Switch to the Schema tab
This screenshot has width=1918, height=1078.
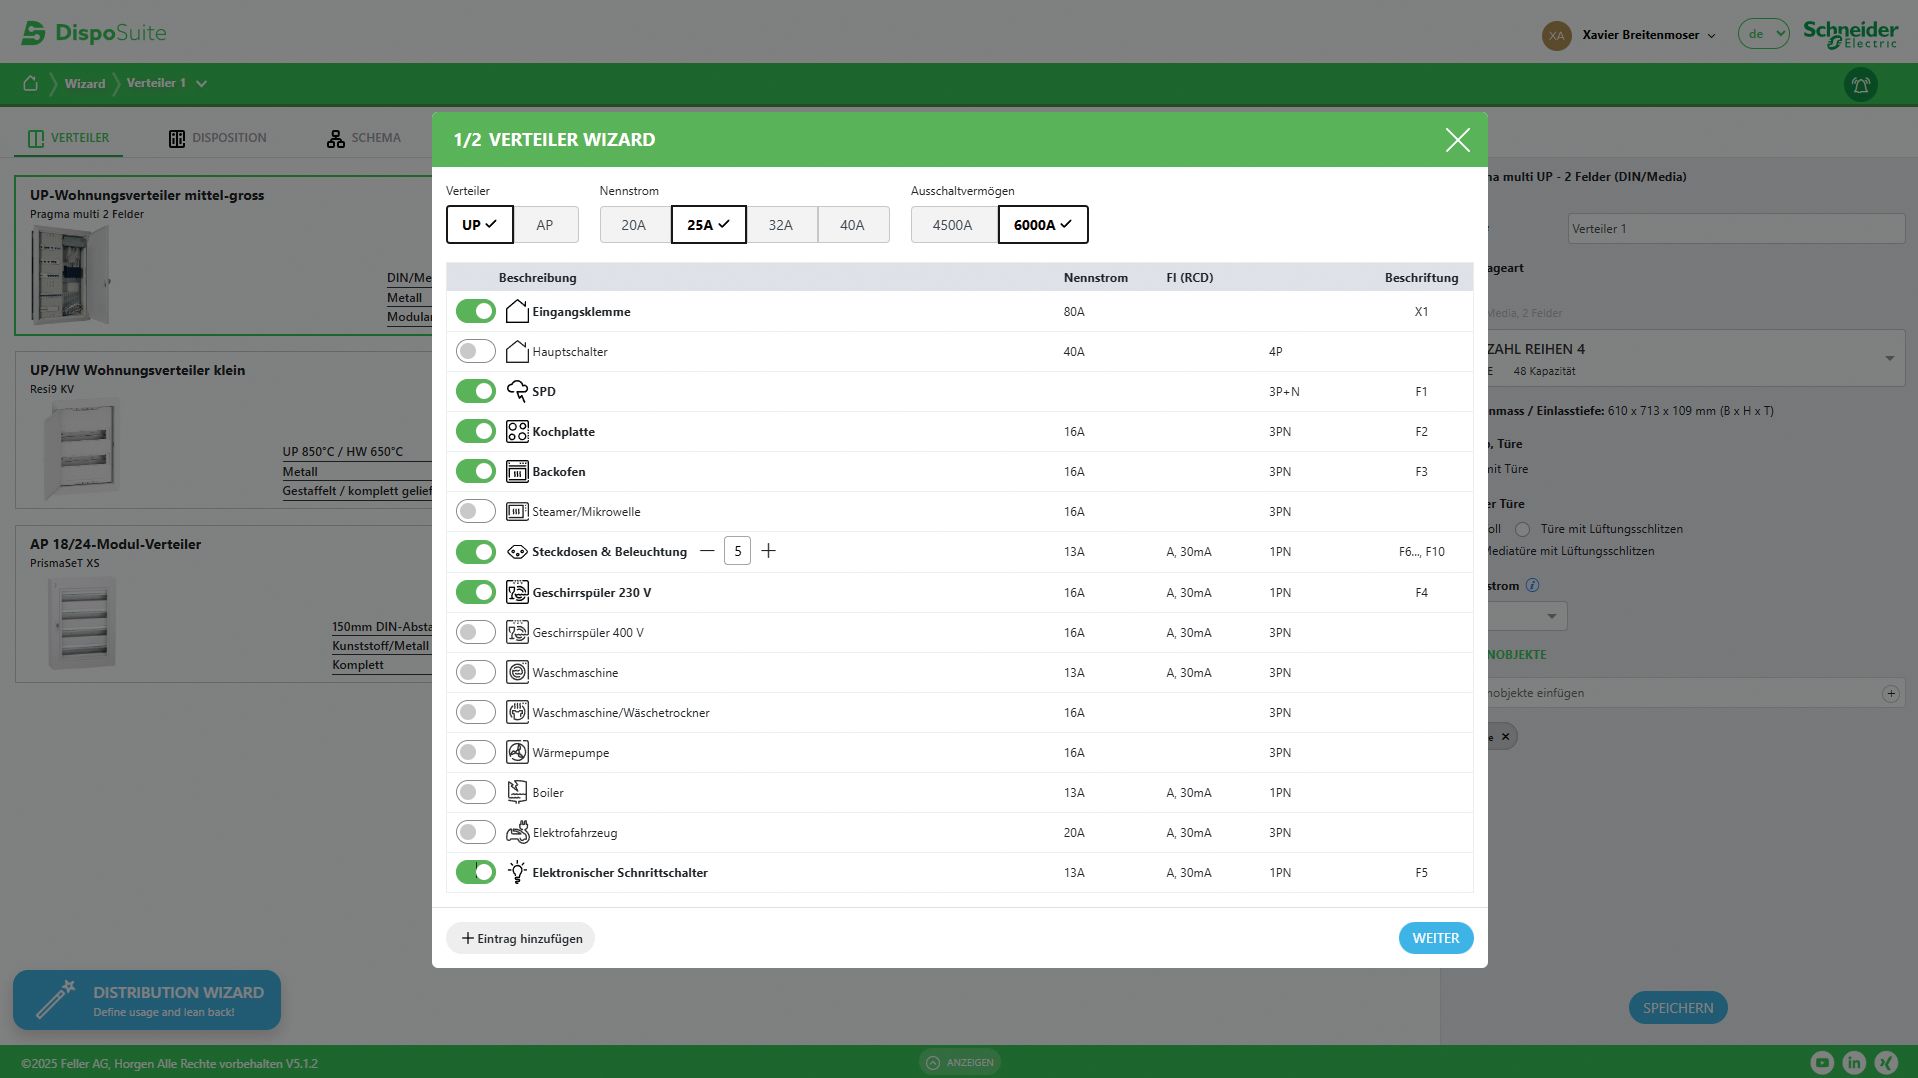pos(364,138)
